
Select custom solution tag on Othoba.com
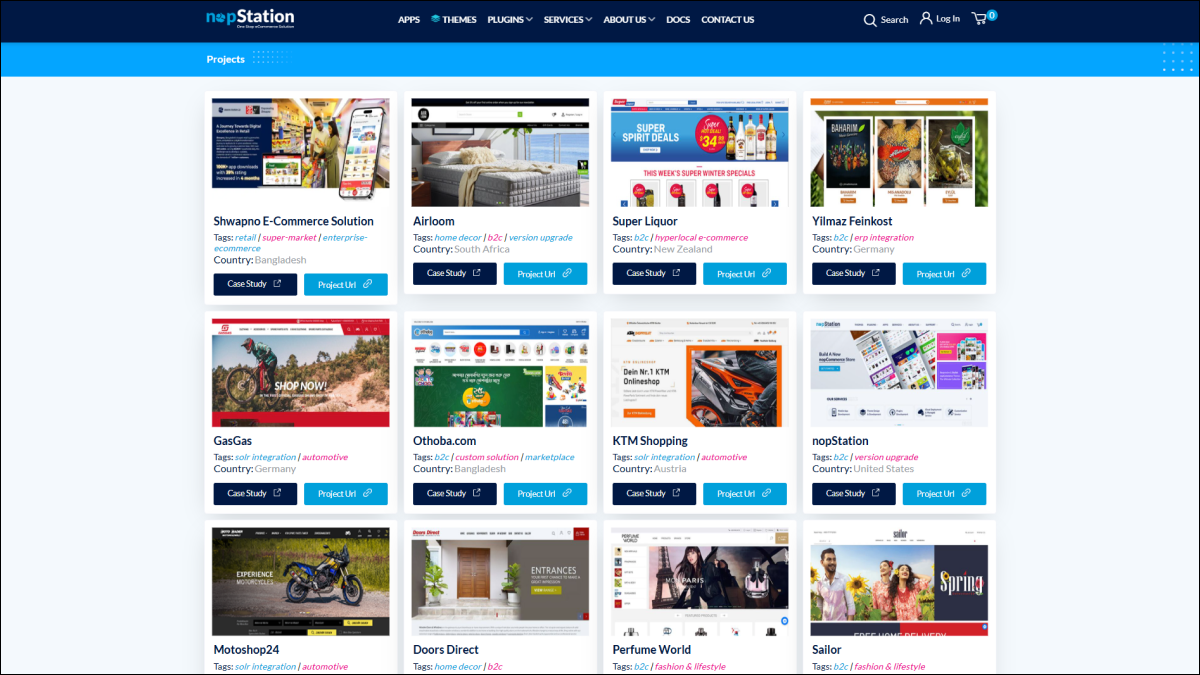[487, 457]
